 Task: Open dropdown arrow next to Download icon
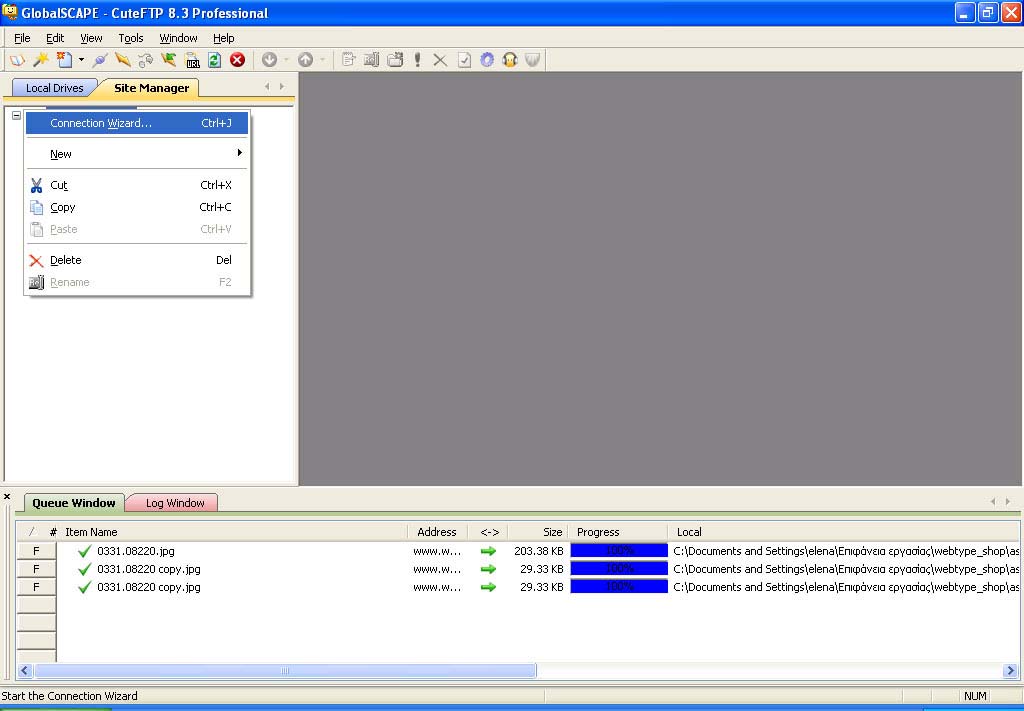click(286, 60)
